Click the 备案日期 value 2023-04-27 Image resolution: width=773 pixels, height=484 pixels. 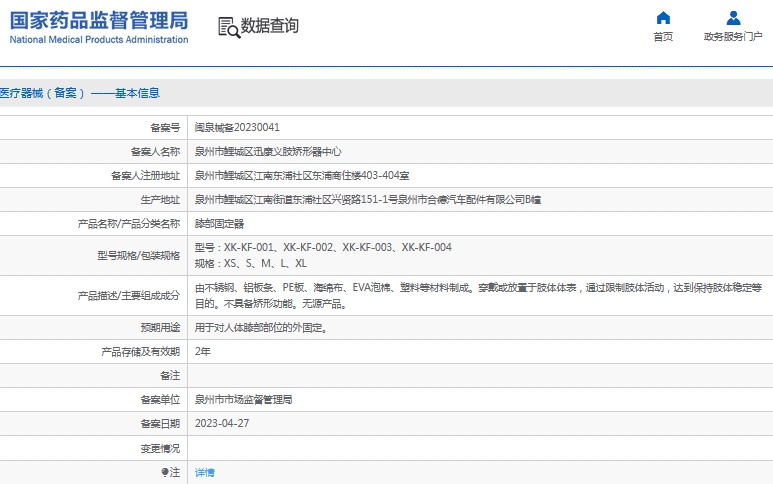click(221, 423)
